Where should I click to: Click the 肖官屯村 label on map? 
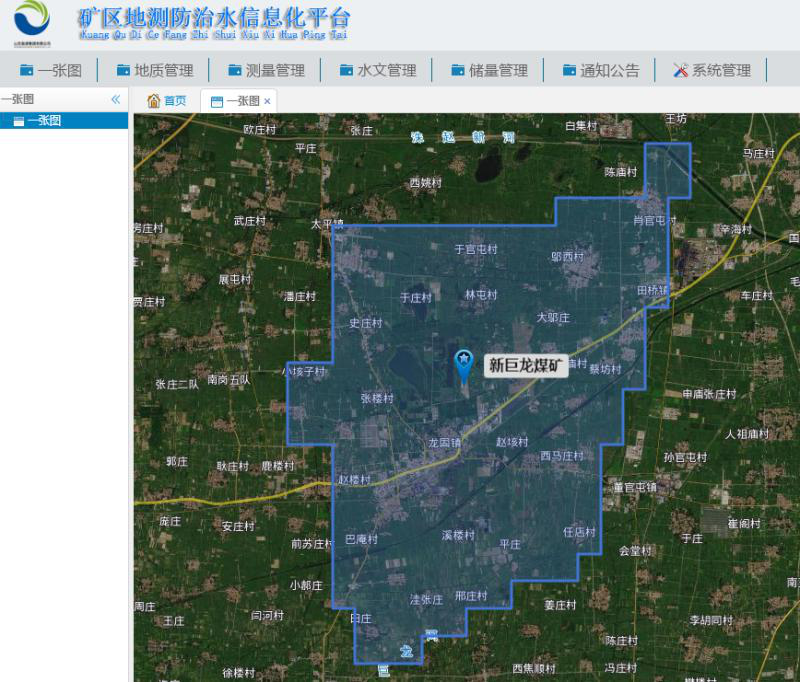pos(655,220)
